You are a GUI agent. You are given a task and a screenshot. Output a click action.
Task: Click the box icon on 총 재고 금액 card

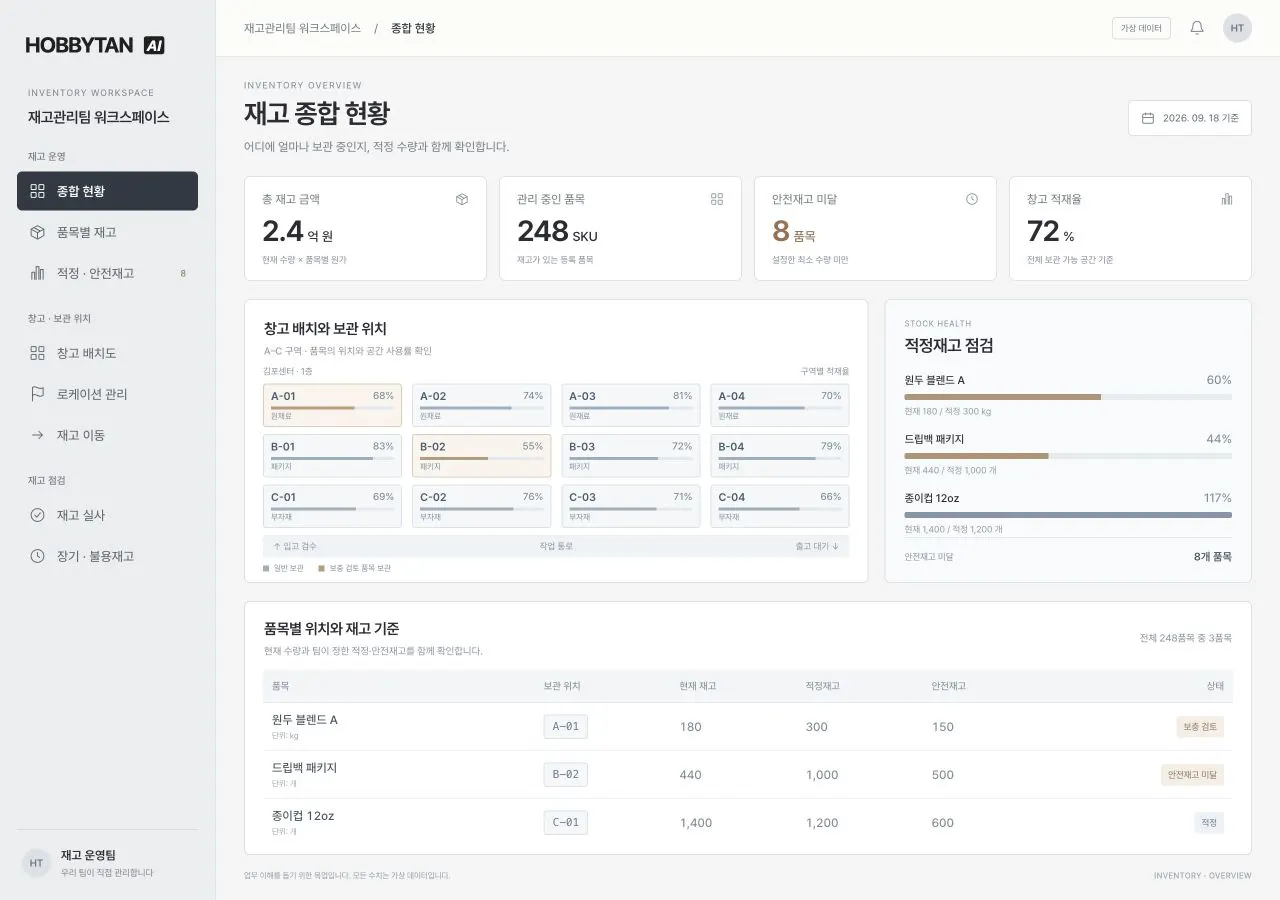click(462, 199)
